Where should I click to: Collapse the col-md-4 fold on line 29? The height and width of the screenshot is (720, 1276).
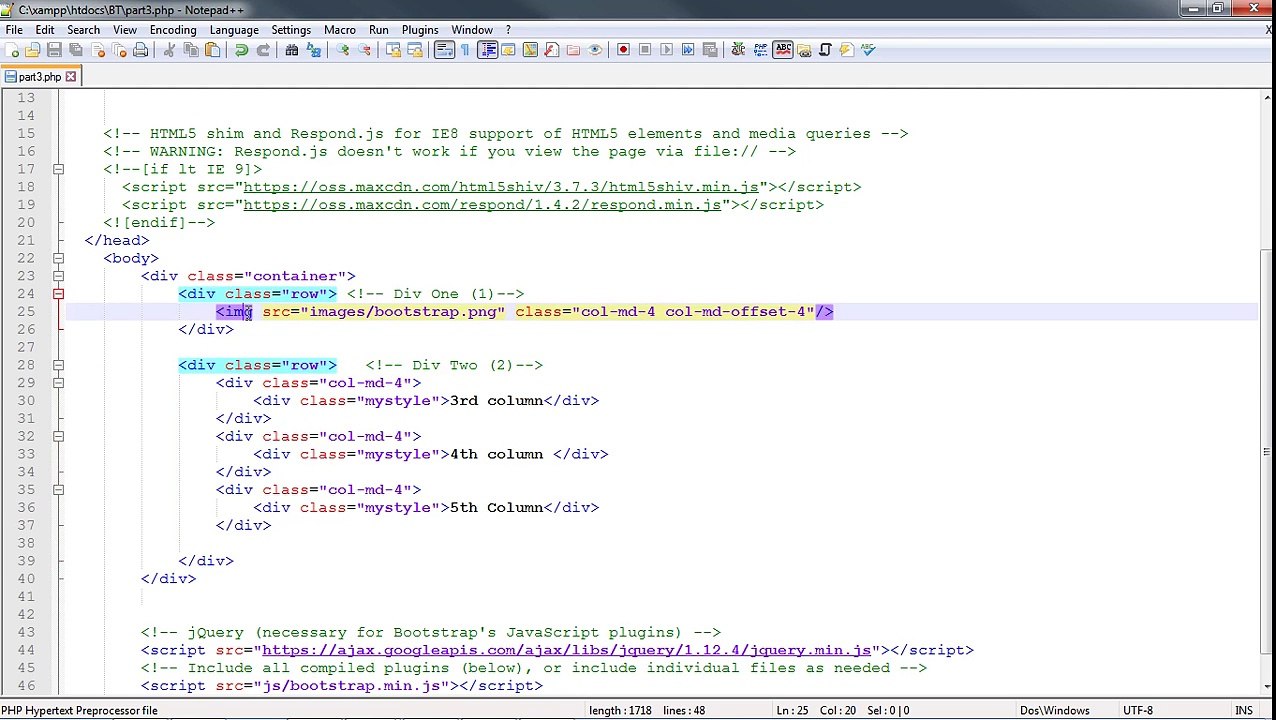pyautogui.click(x=58, y=383)
